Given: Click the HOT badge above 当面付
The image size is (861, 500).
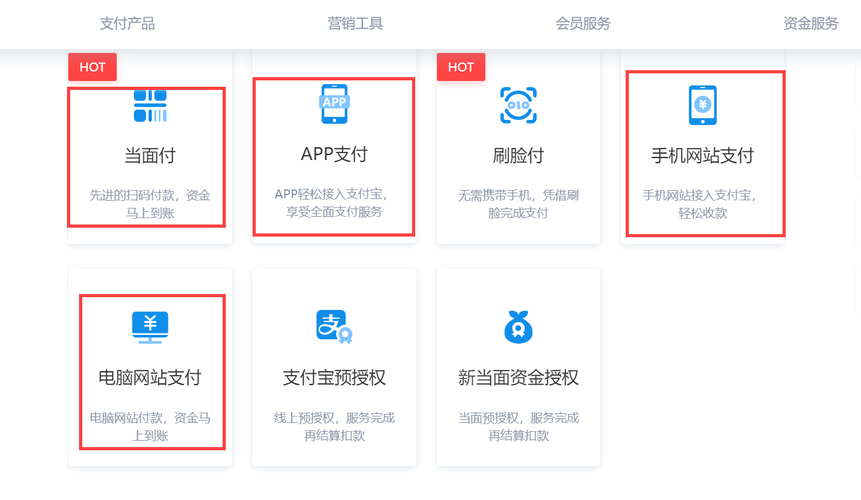Looking at the screenshot, I should point(92,67).
